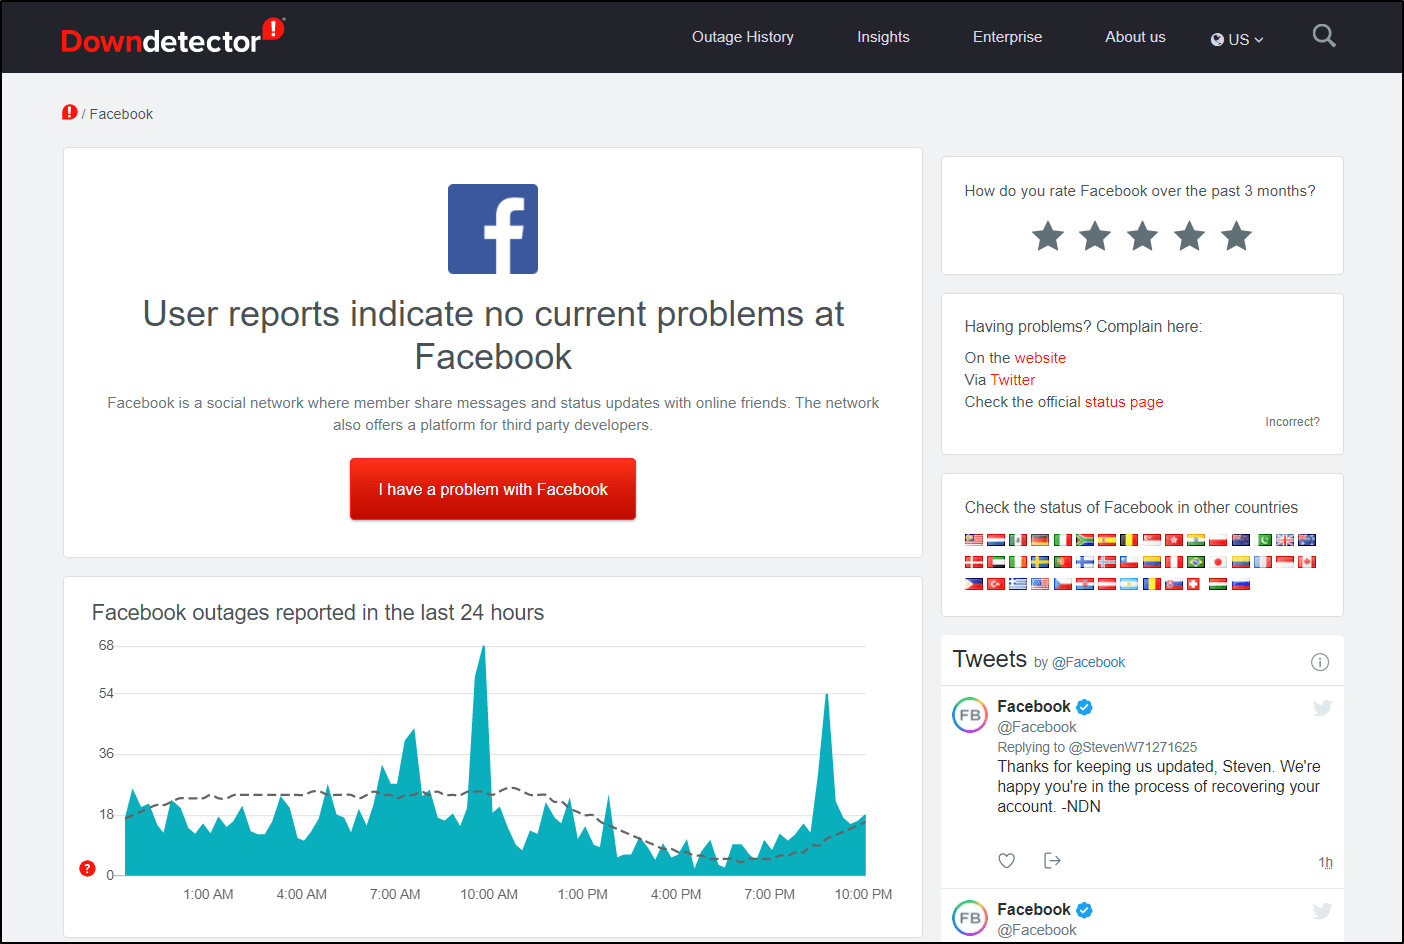The width and height of the screenshot is (1404, 944).
Task: Open Facebook account name on second tweet
Action: 1034,909
